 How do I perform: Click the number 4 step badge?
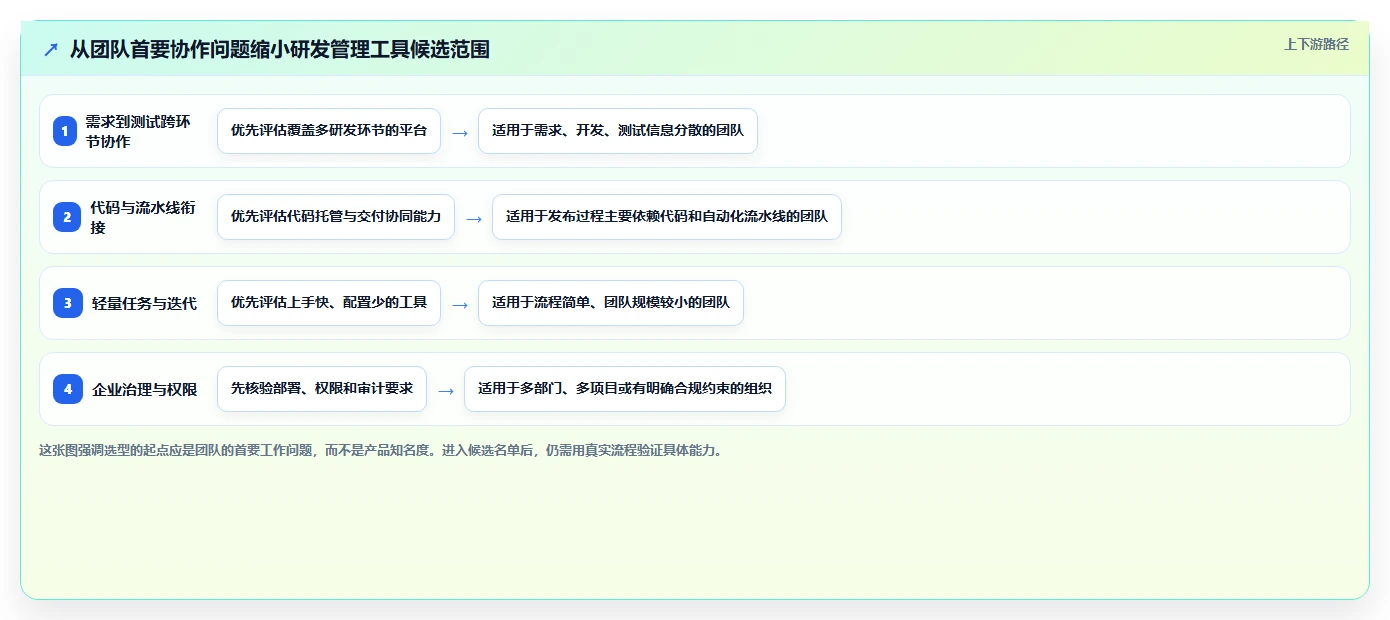point(68,389)
